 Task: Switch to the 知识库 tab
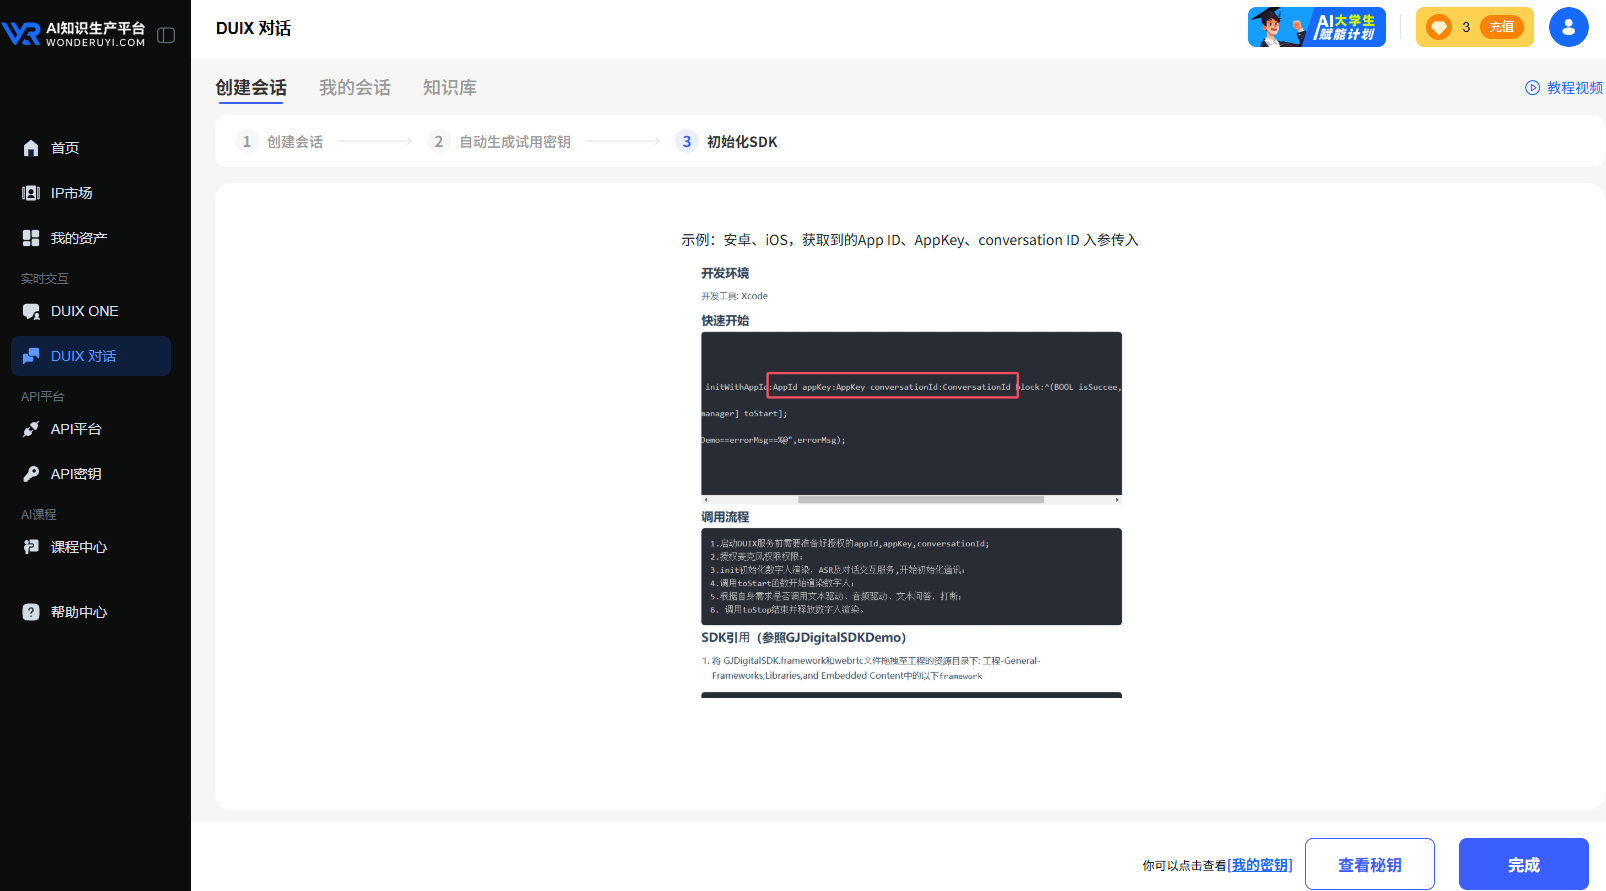[x=449, y=88]
